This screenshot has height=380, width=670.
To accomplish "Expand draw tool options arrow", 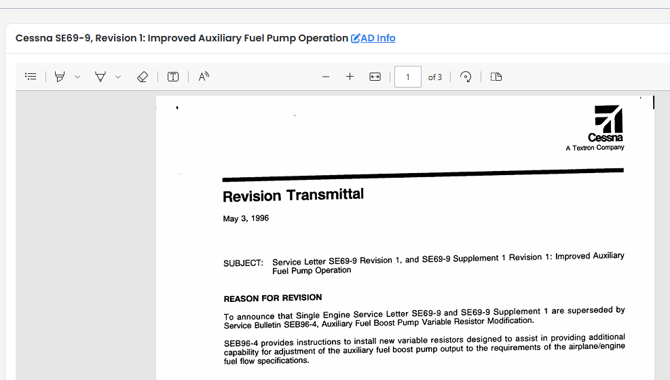I will coord(118,77).
